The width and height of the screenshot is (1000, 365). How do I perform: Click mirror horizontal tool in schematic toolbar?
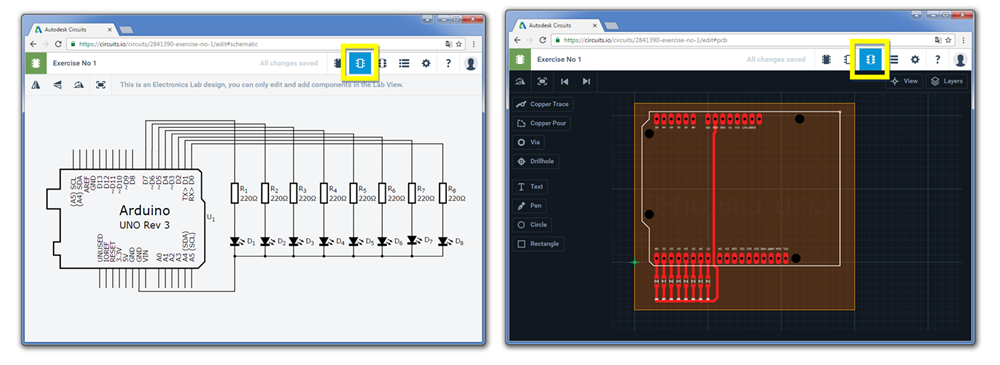click(x=36, y=84)
